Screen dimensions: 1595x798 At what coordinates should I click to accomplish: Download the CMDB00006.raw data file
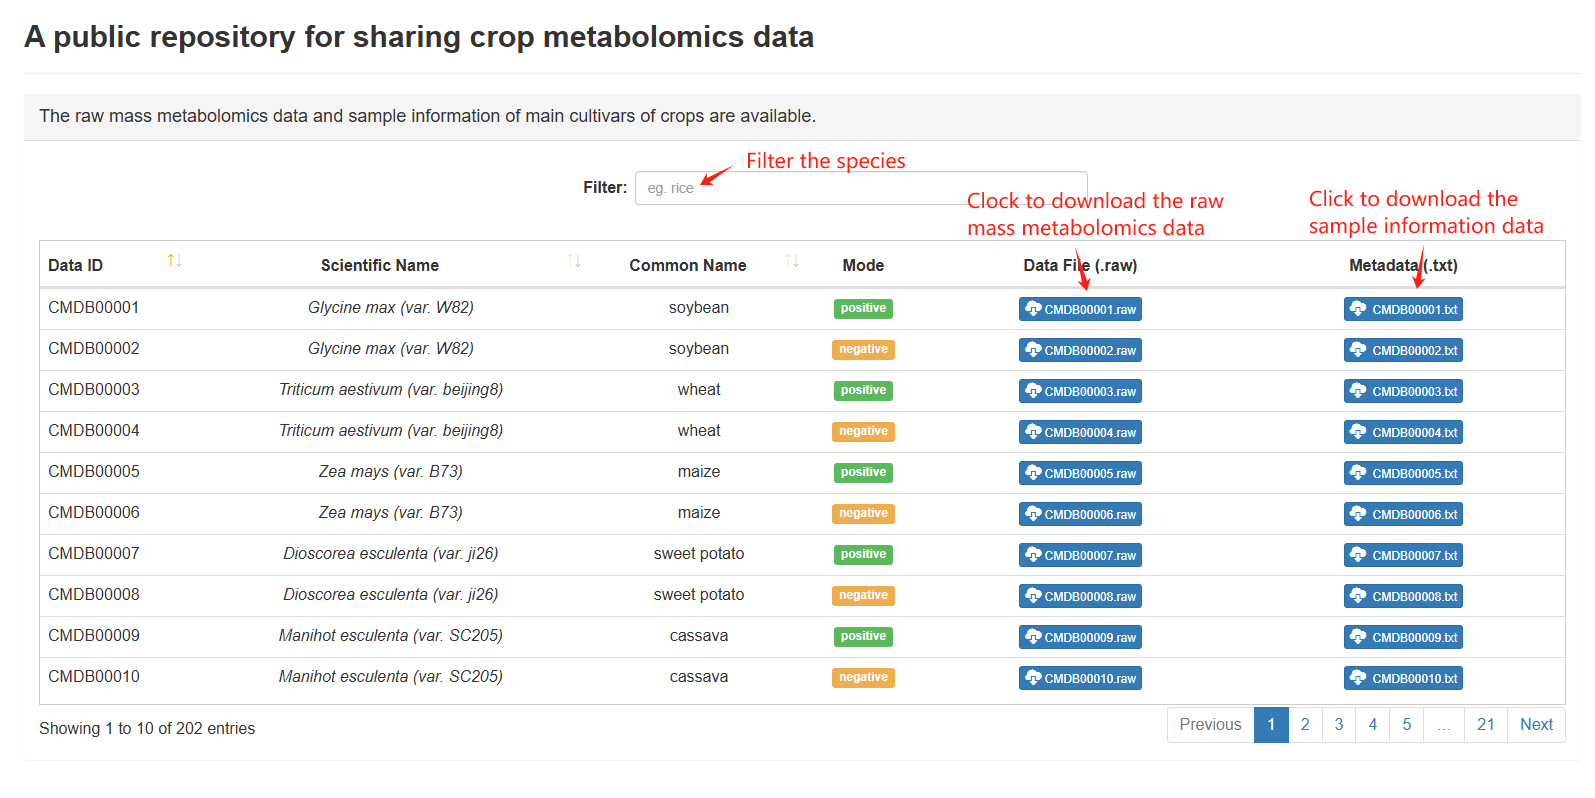click(1080, 514)
